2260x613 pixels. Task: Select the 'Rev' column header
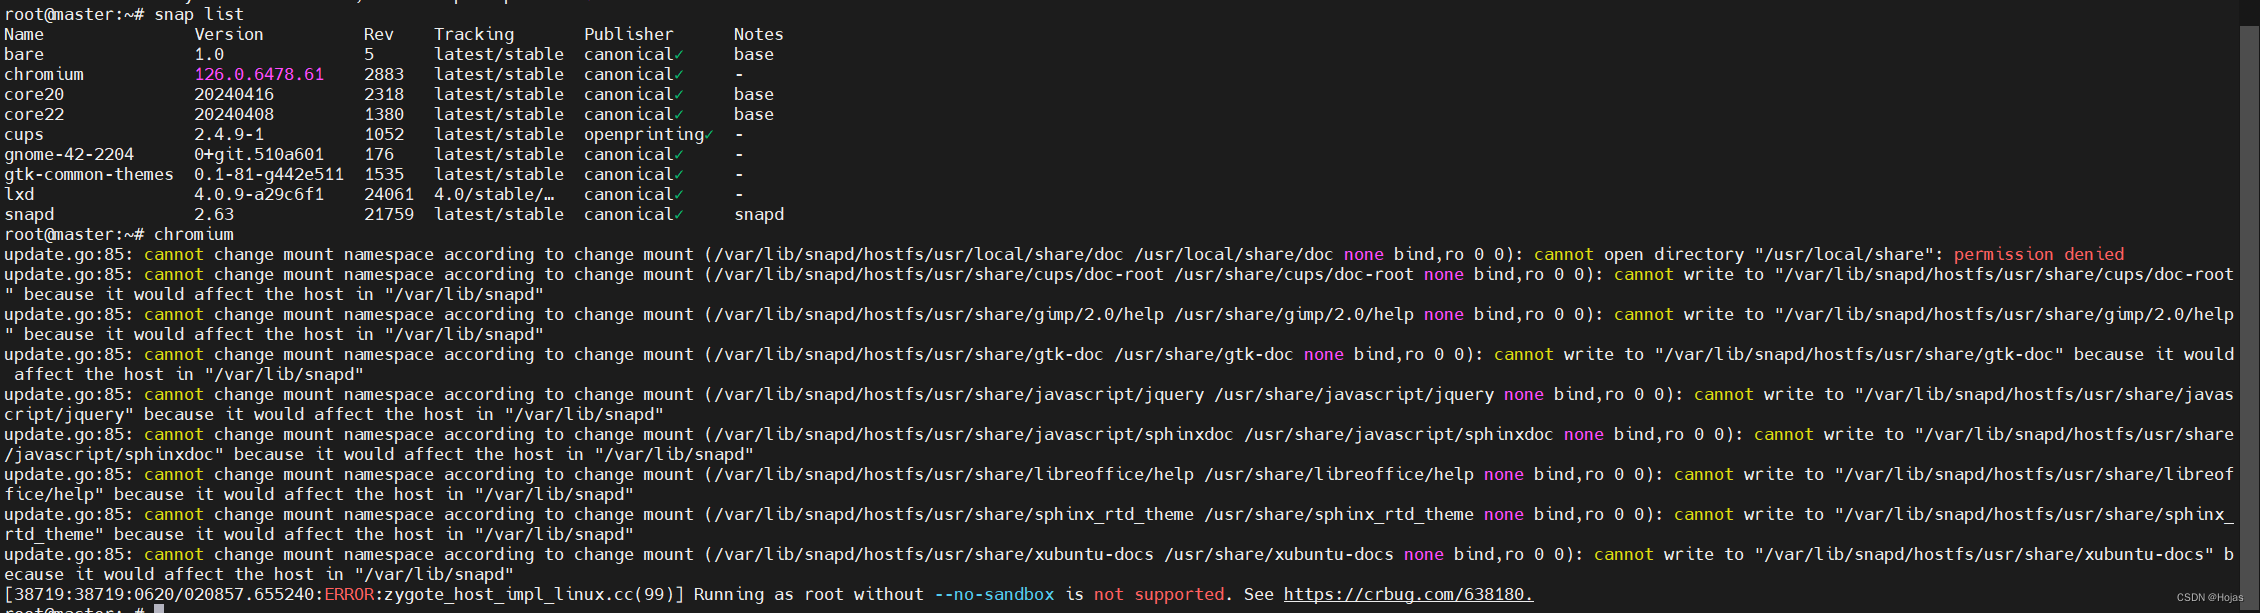coord(379,35)
